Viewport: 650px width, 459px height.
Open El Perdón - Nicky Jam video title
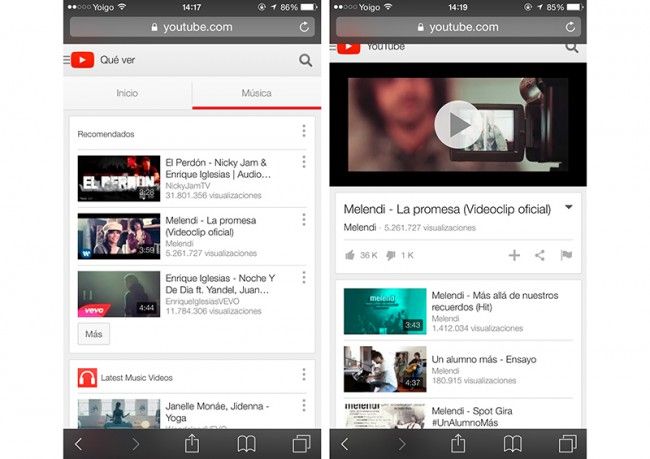click(x=218, y=168)
